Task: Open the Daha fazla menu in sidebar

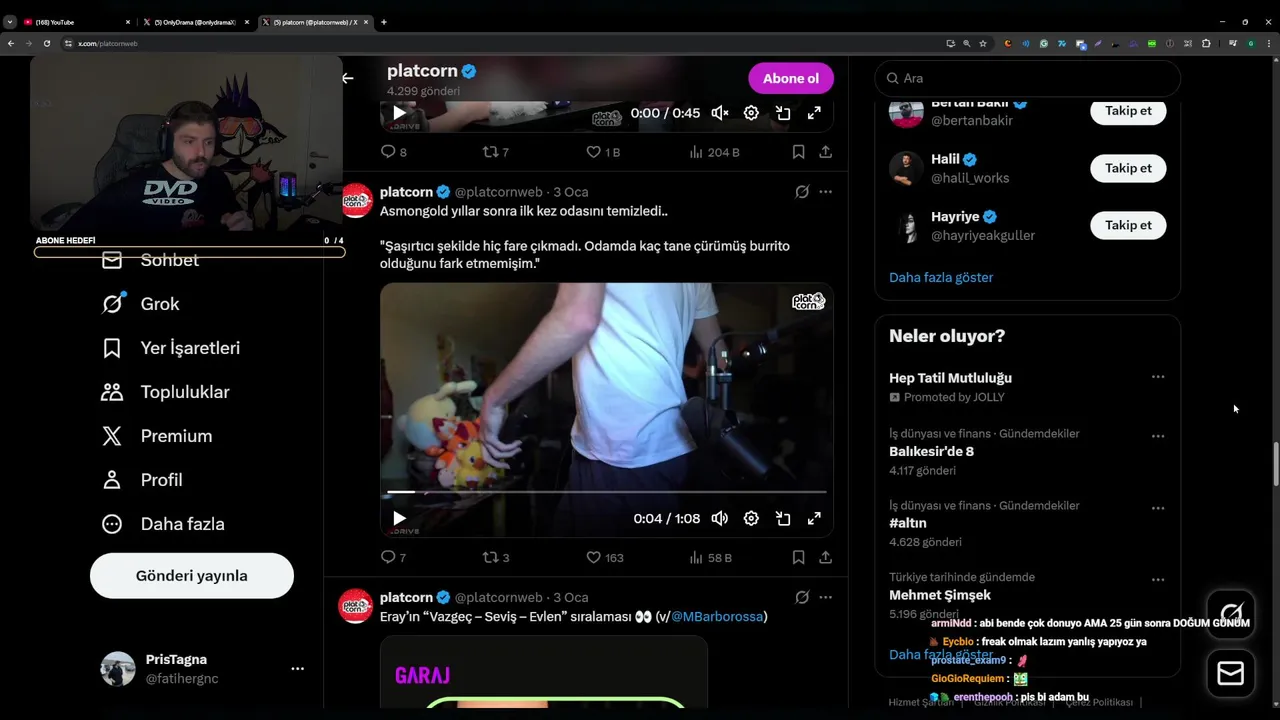Action: (162, 524)
